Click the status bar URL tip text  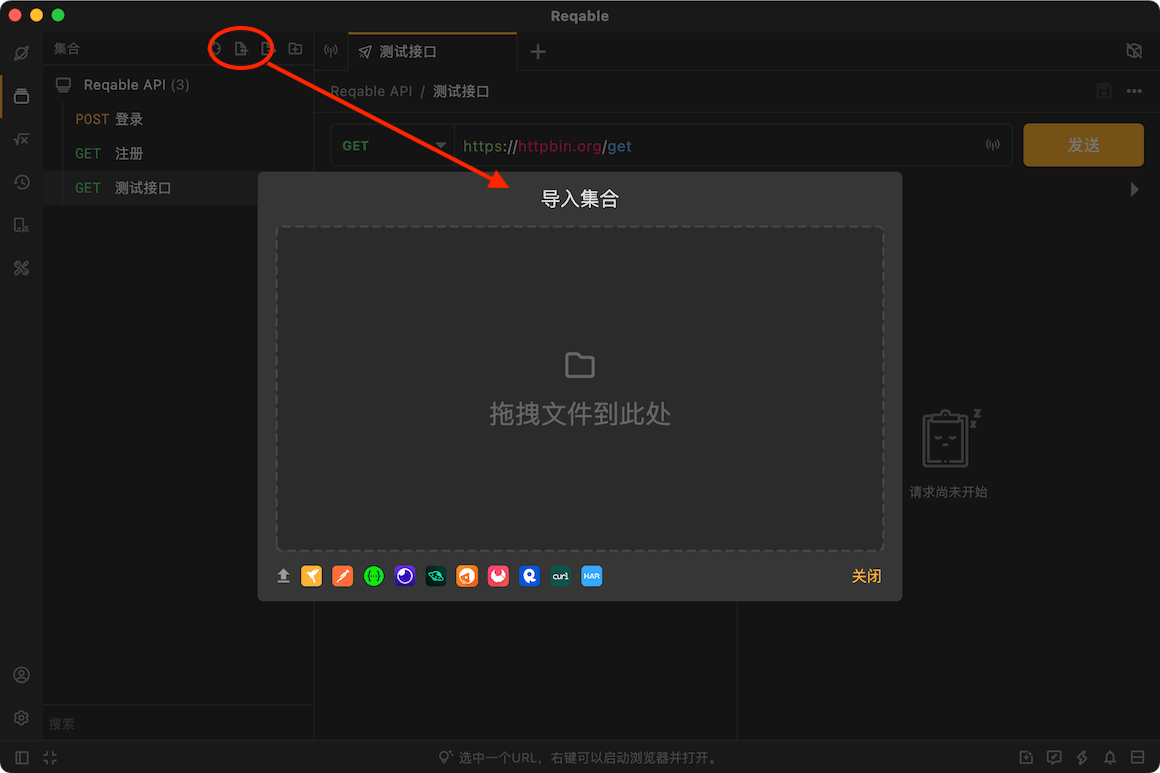tap(587, 757)
